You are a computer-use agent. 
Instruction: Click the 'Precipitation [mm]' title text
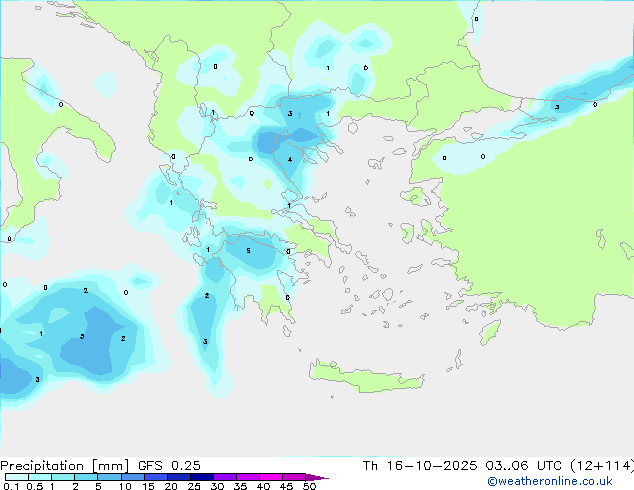[65, 466]
